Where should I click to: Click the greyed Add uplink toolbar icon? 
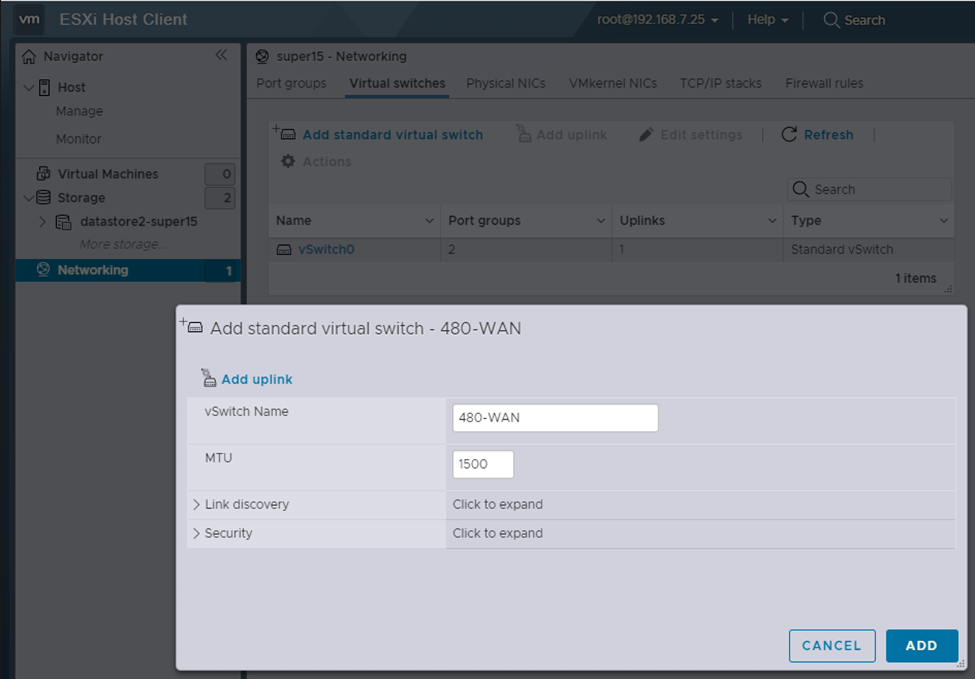click(524, 134)
